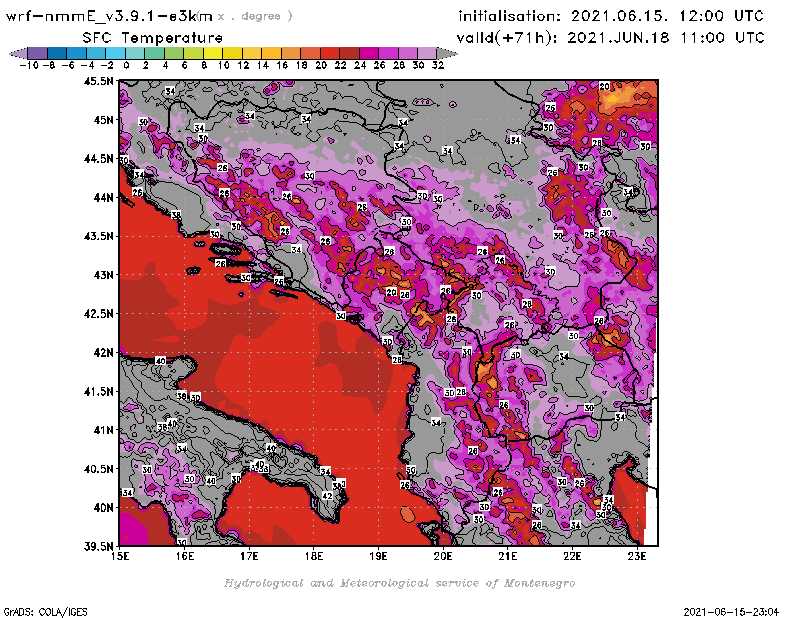Screen dimensions: 800x618
Task: Click the 42 contour label on the map
Action: point(328,496)
